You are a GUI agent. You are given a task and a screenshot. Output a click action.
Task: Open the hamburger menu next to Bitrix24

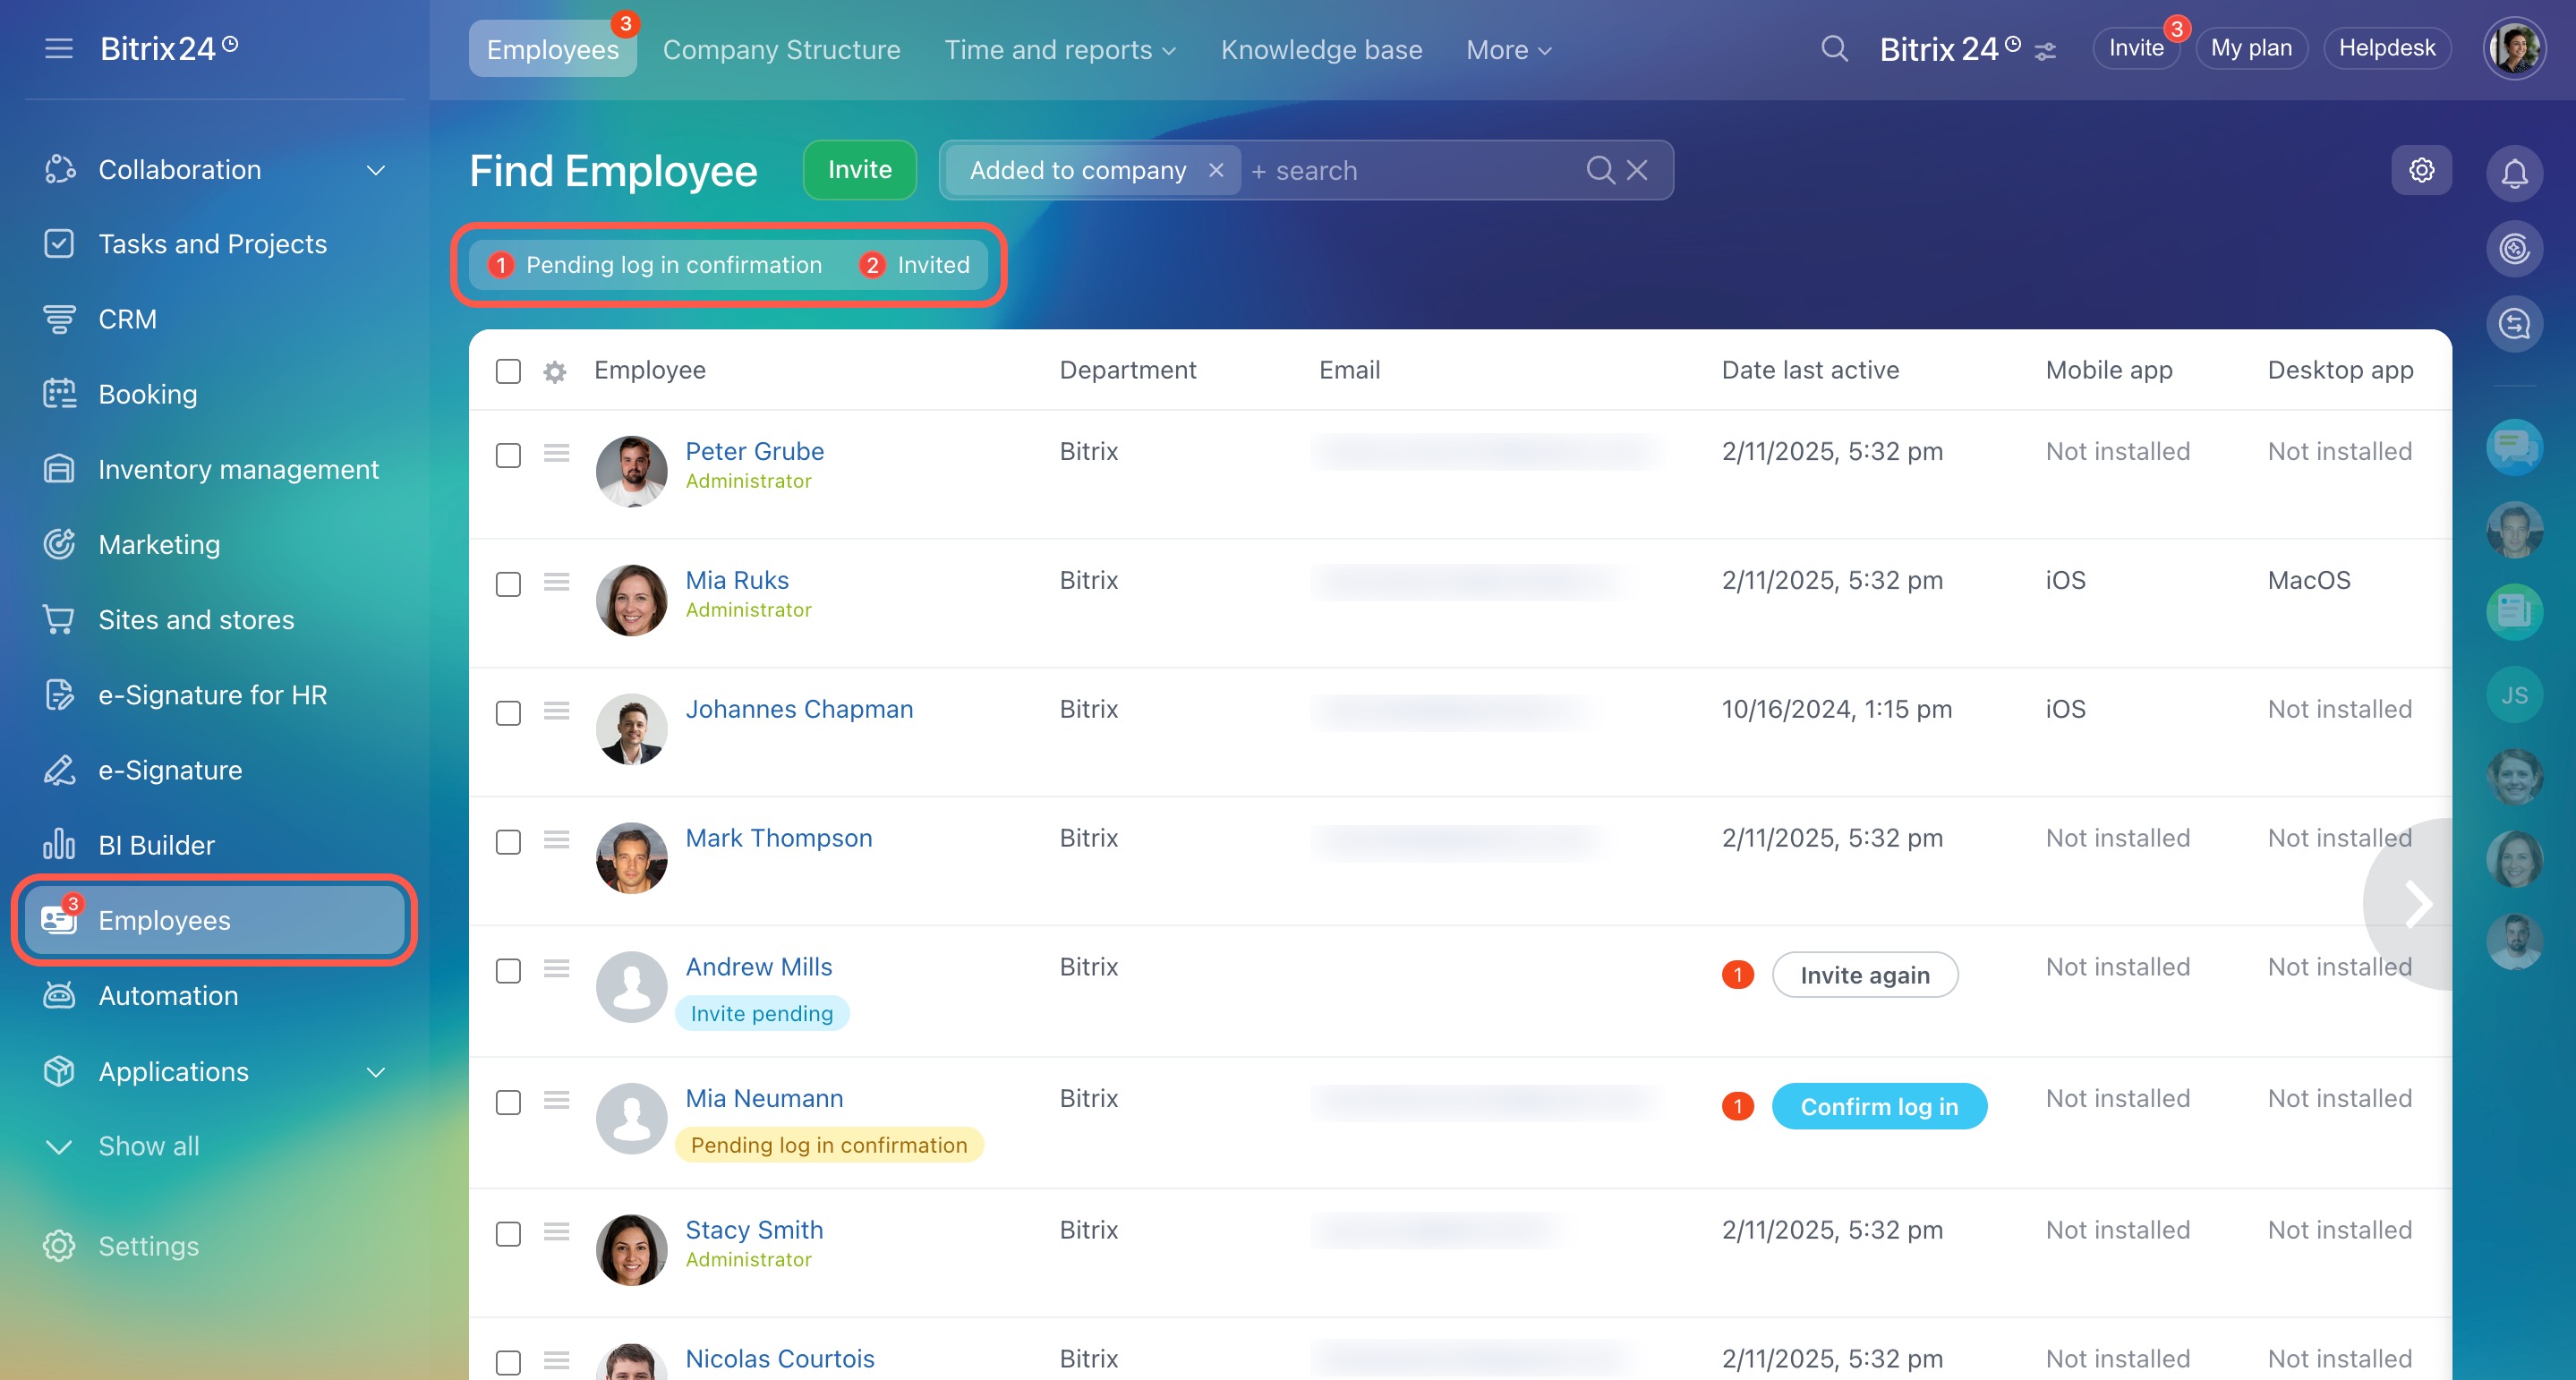click(59, 48)
